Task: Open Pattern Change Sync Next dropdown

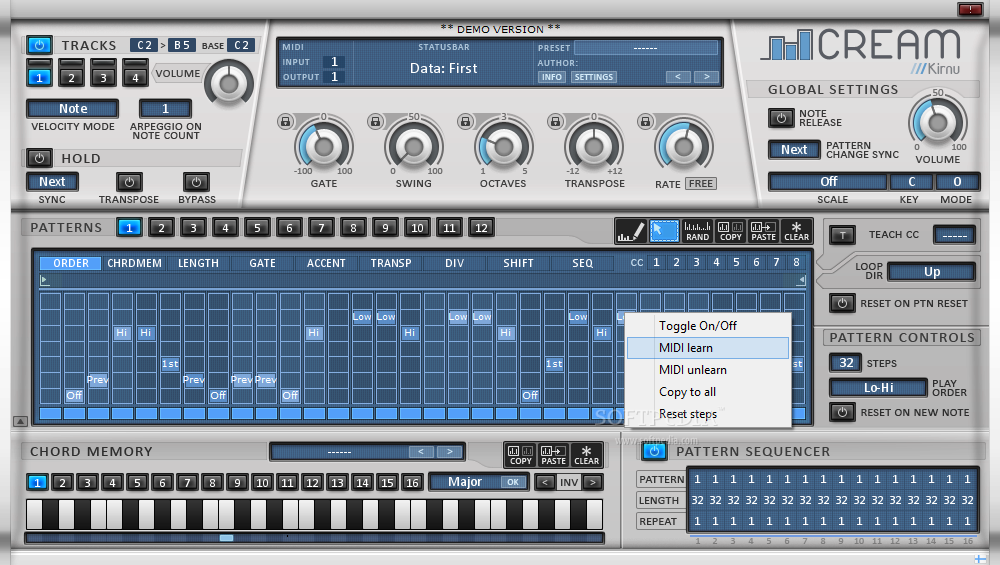Action: tap(794, 149)
